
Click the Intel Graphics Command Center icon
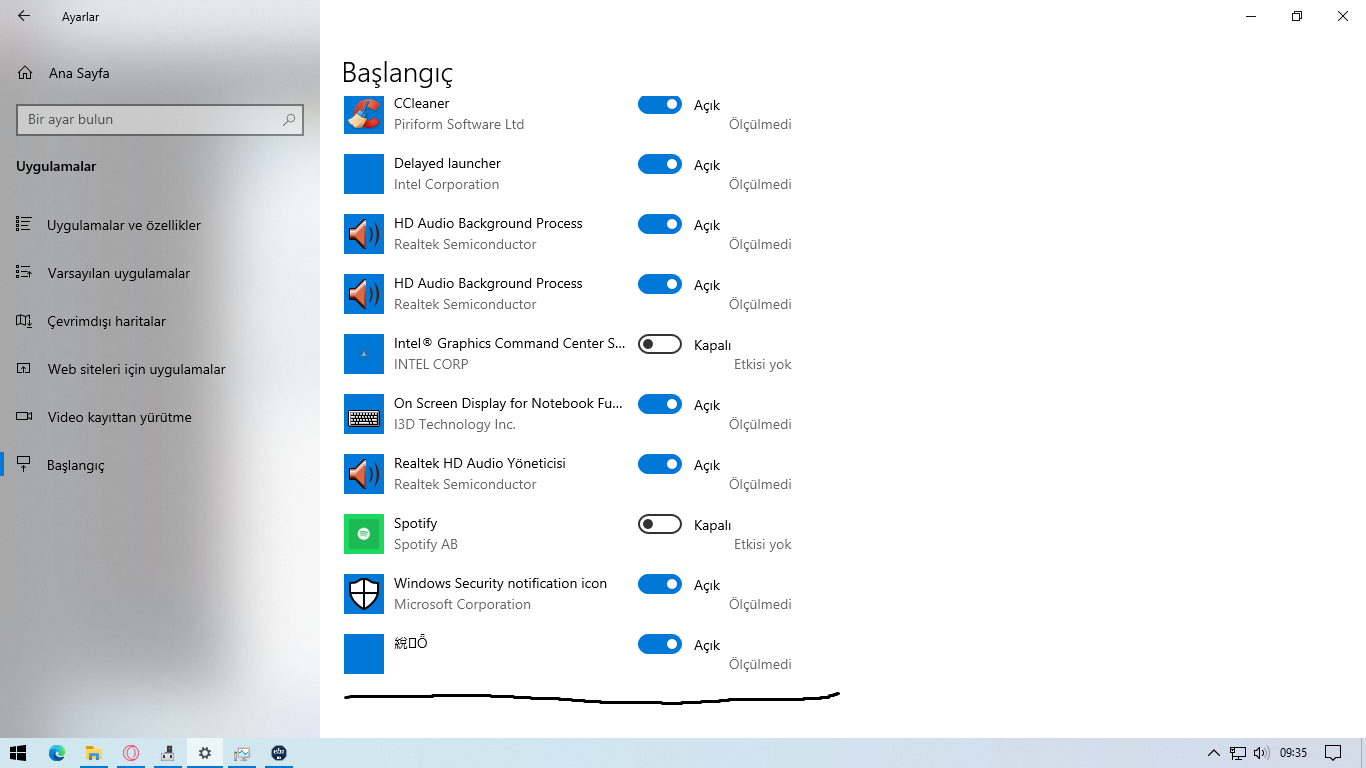pos(364,354)
